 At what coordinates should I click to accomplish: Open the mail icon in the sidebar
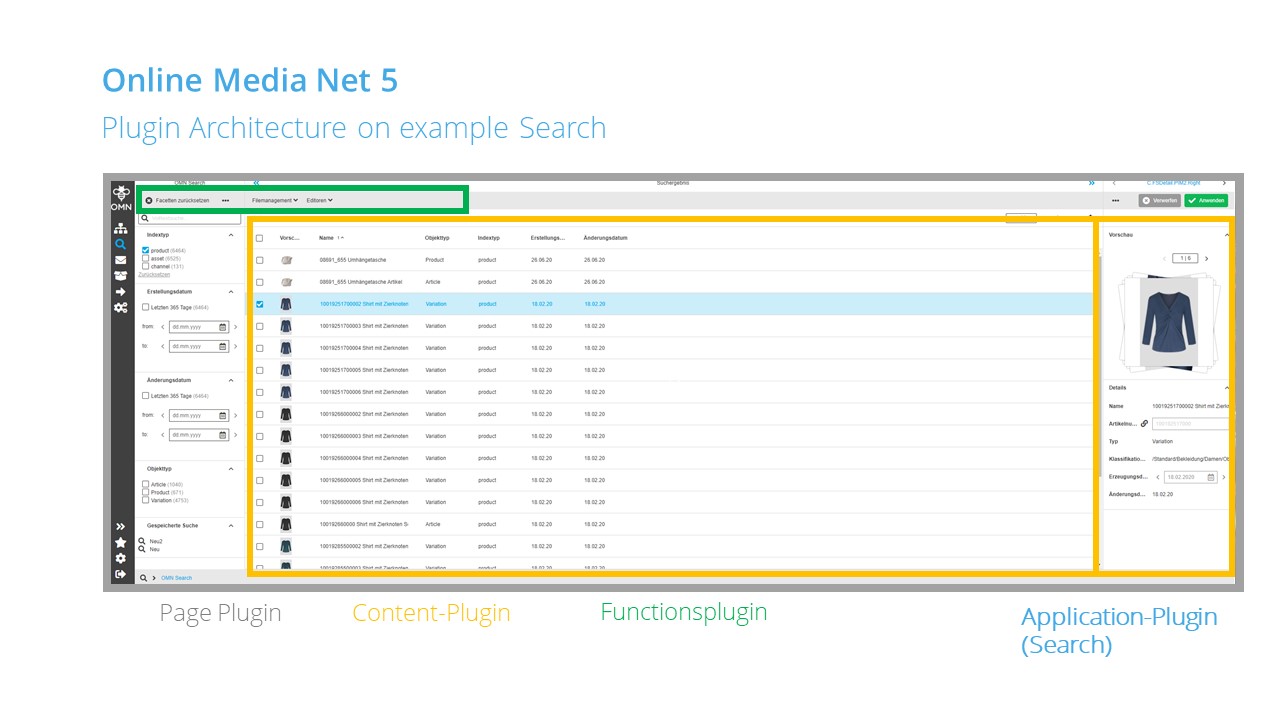120,262
